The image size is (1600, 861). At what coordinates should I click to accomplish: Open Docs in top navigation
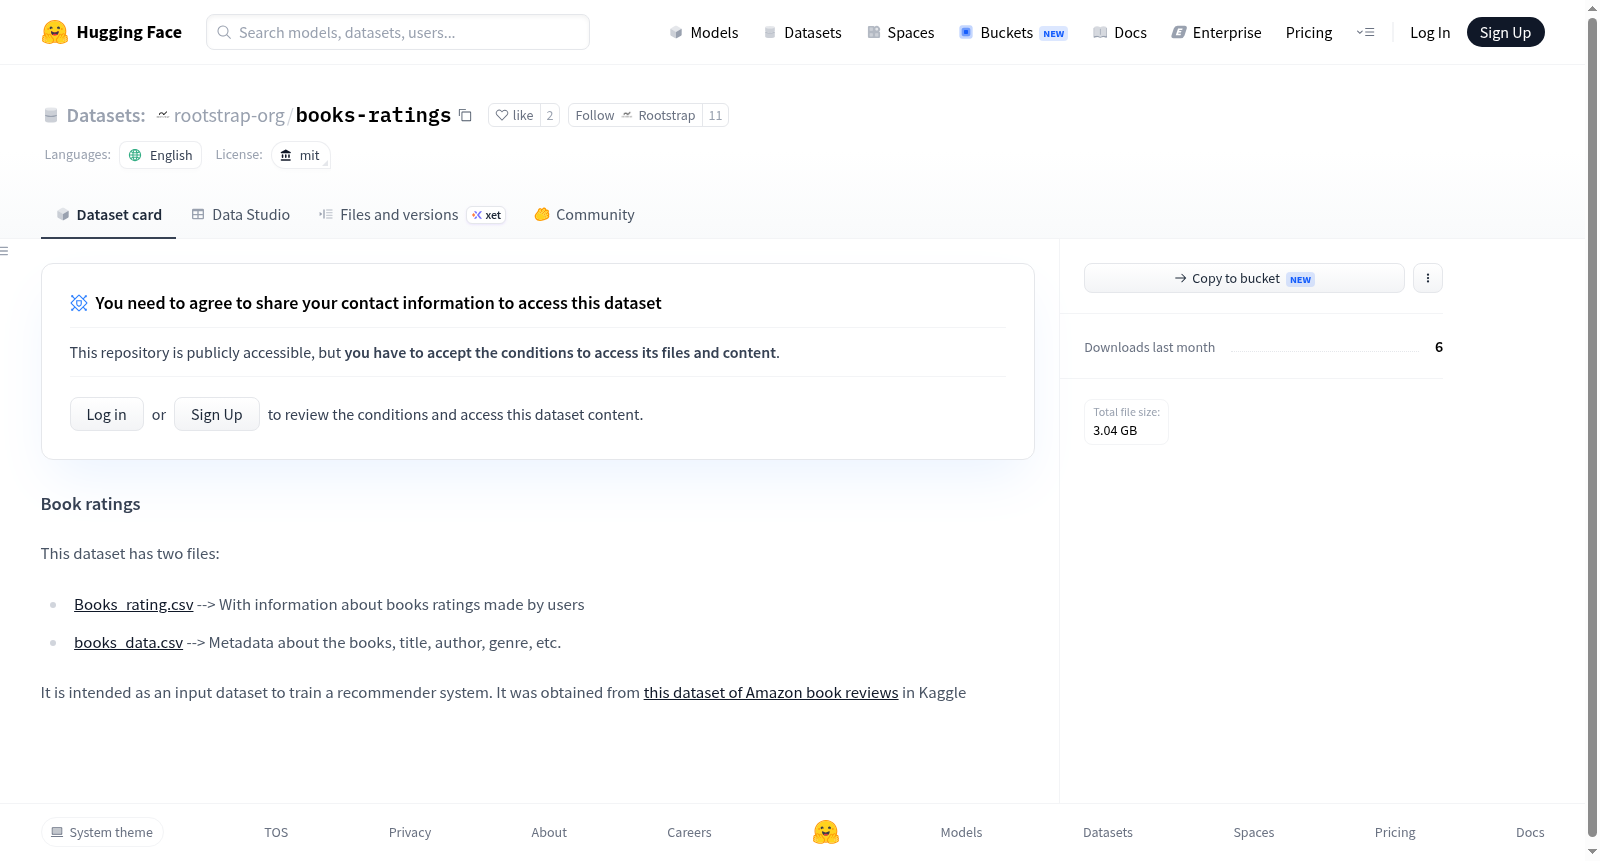[x=1120, y=32]
